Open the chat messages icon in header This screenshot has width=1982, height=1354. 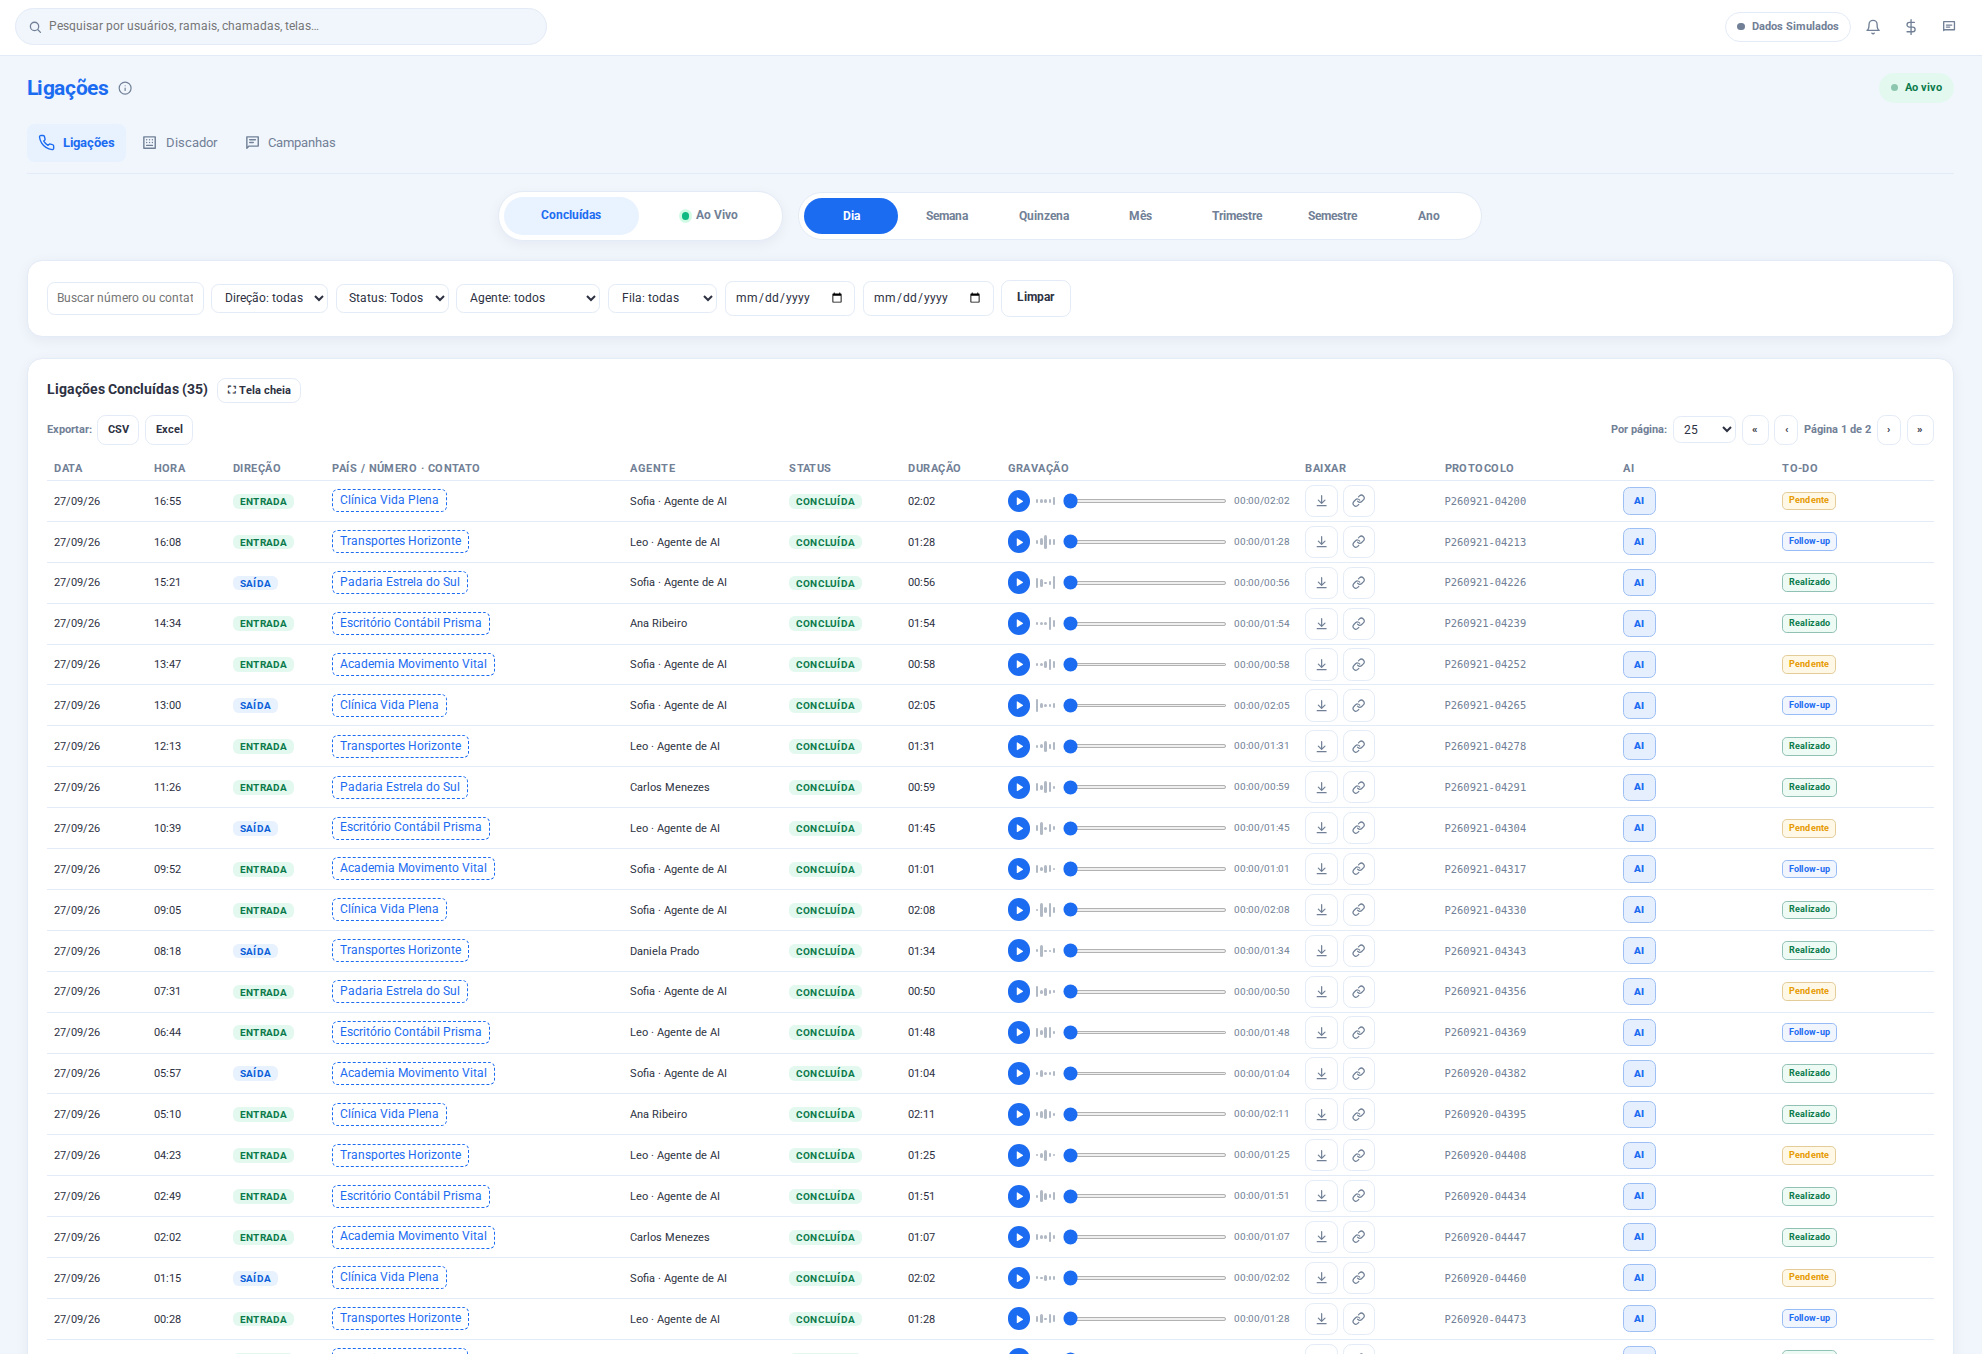[1949, 27]
